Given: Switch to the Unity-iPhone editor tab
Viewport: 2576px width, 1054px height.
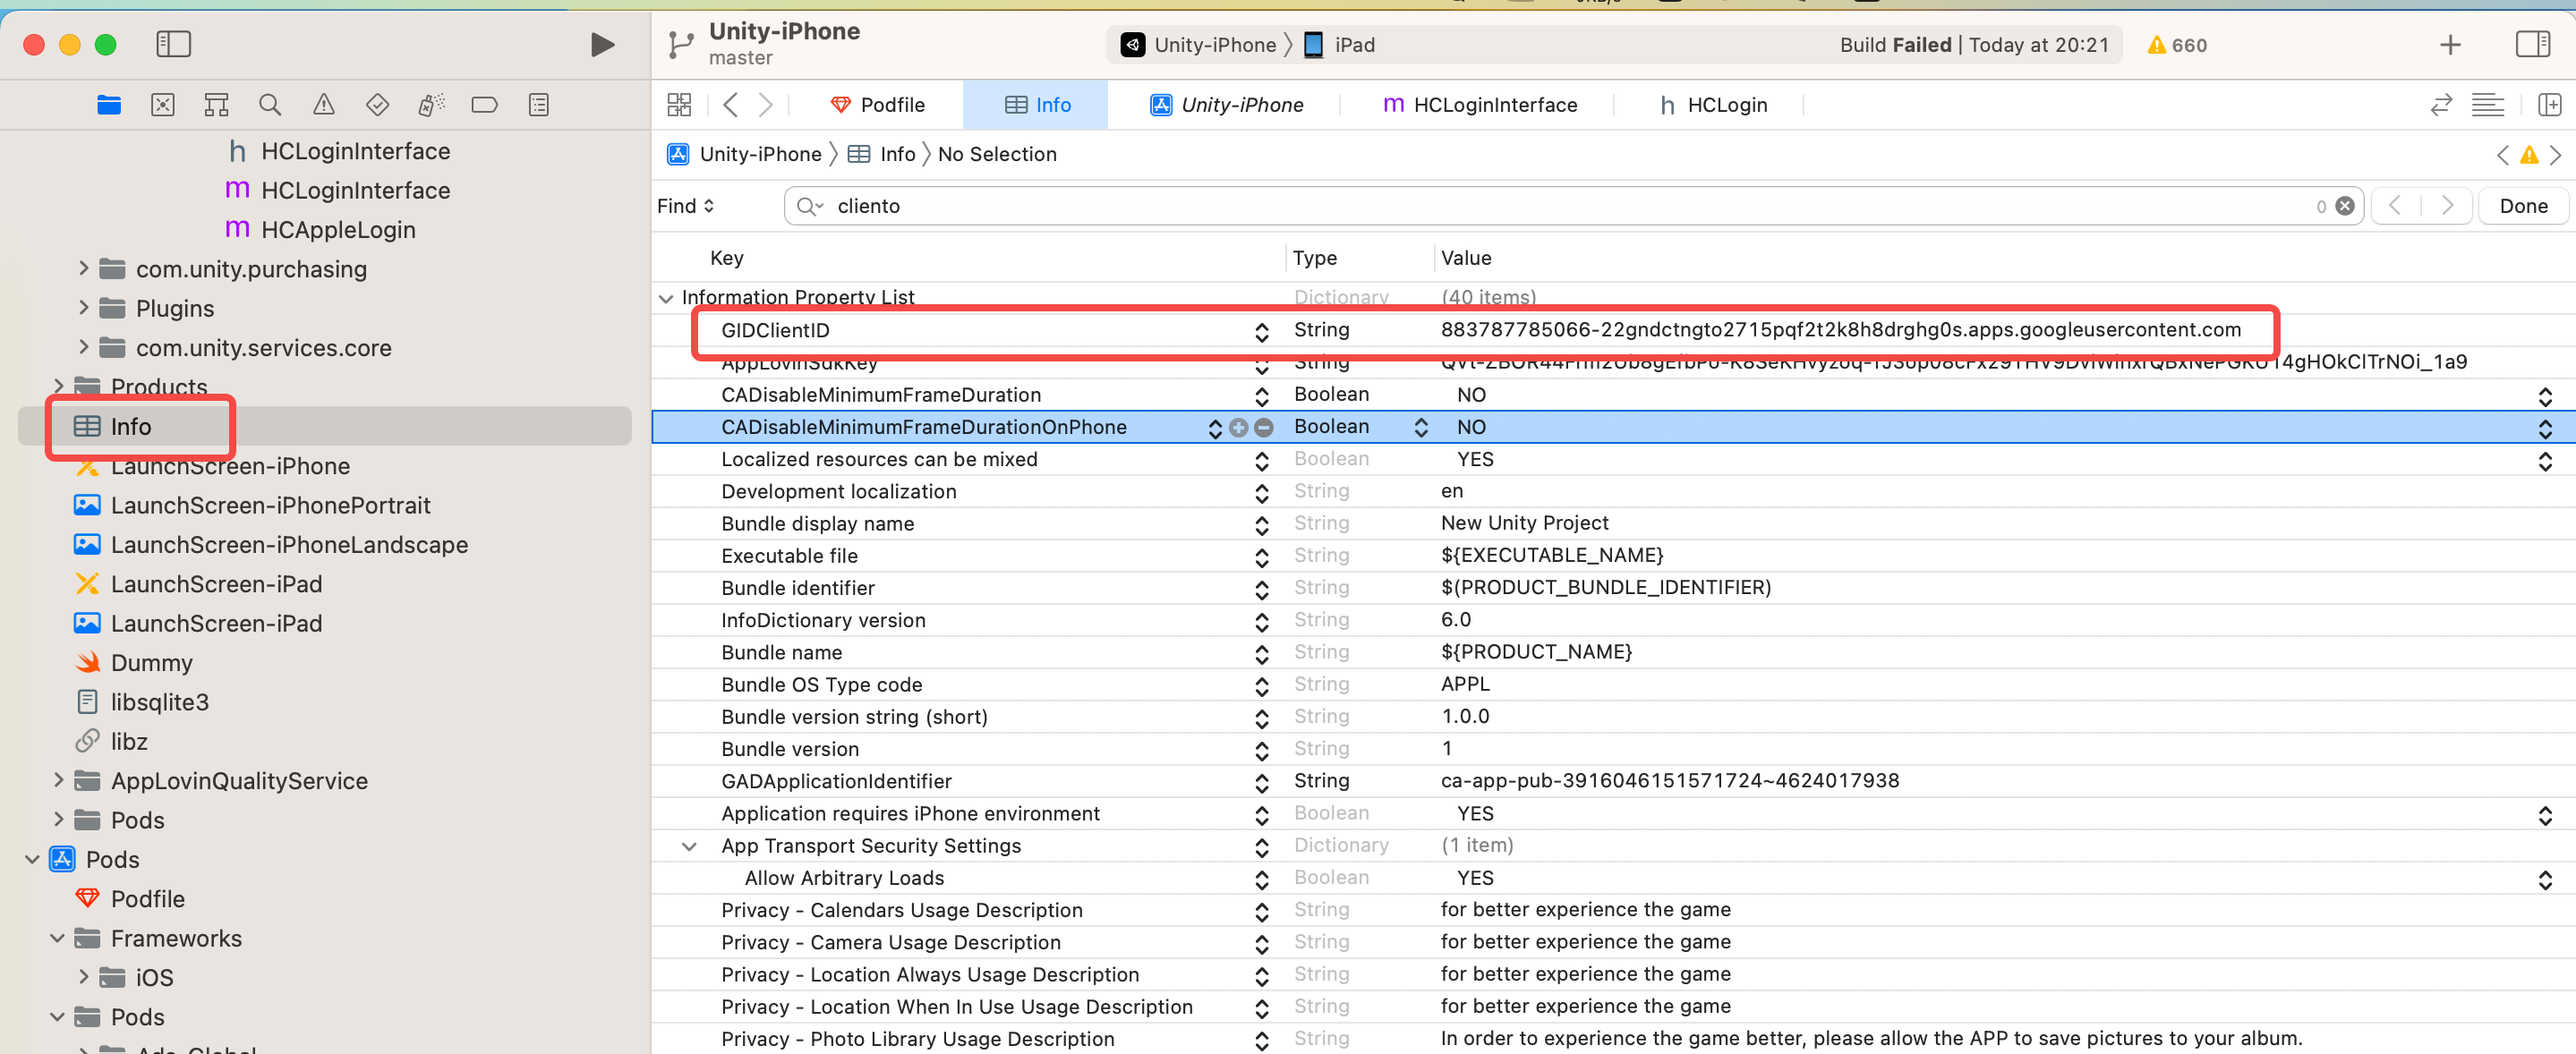Looking at the screenshot, I should (x=1226, y=105).
